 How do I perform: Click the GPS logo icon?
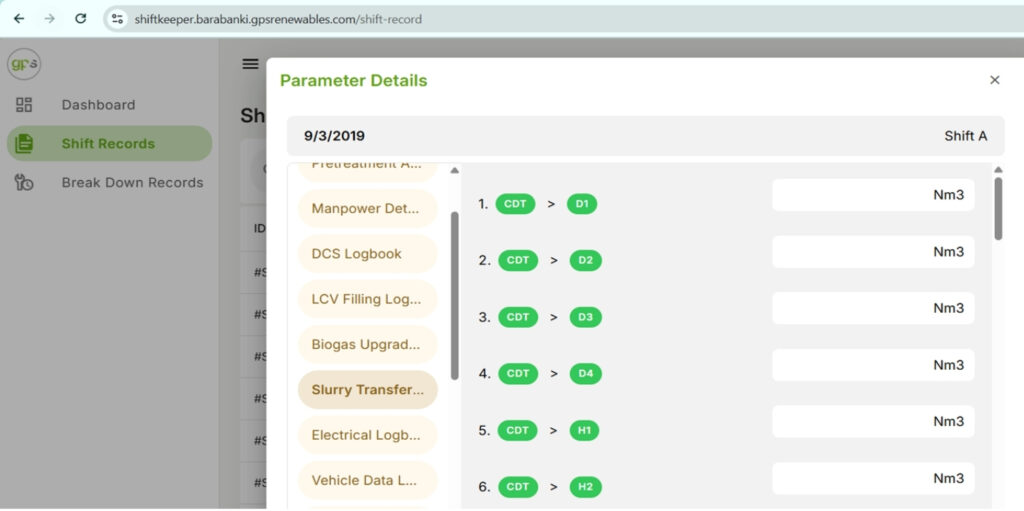click(x=23, y=63)
